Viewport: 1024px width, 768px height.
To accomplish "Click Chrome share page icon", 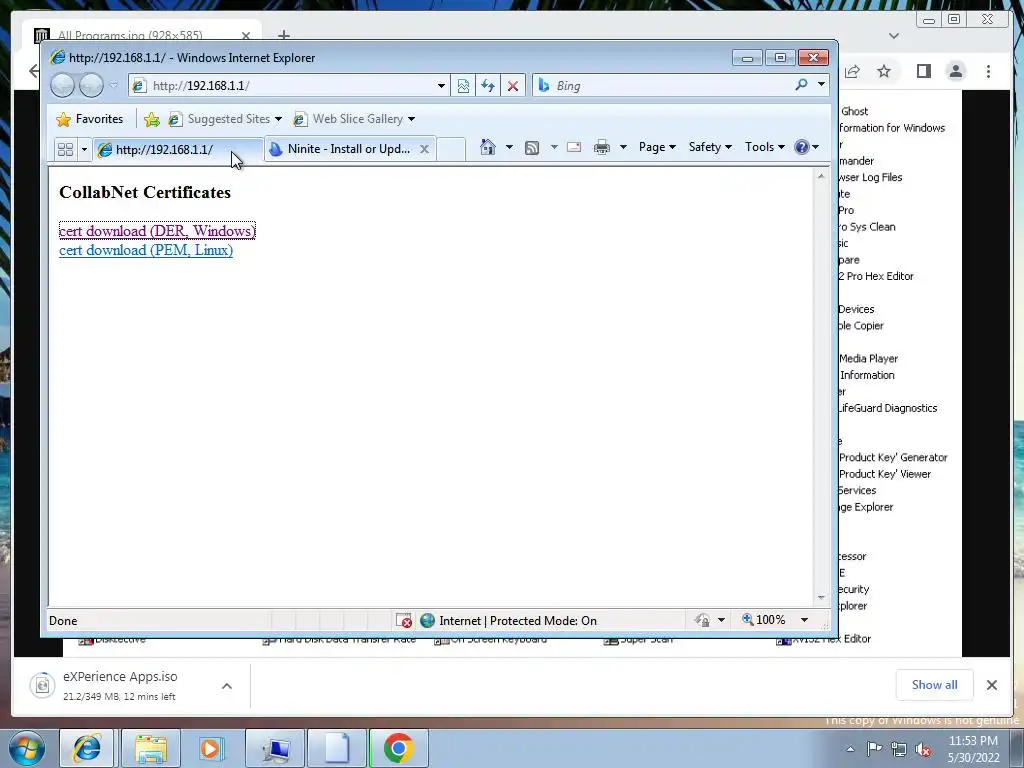I will (852, 71).
